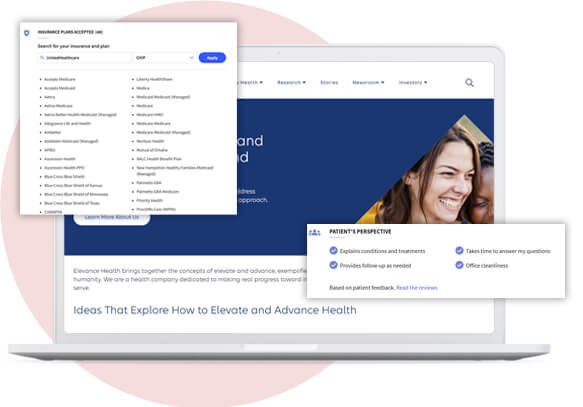
Task: Select APWU in the insurance list
Action: 49,150
